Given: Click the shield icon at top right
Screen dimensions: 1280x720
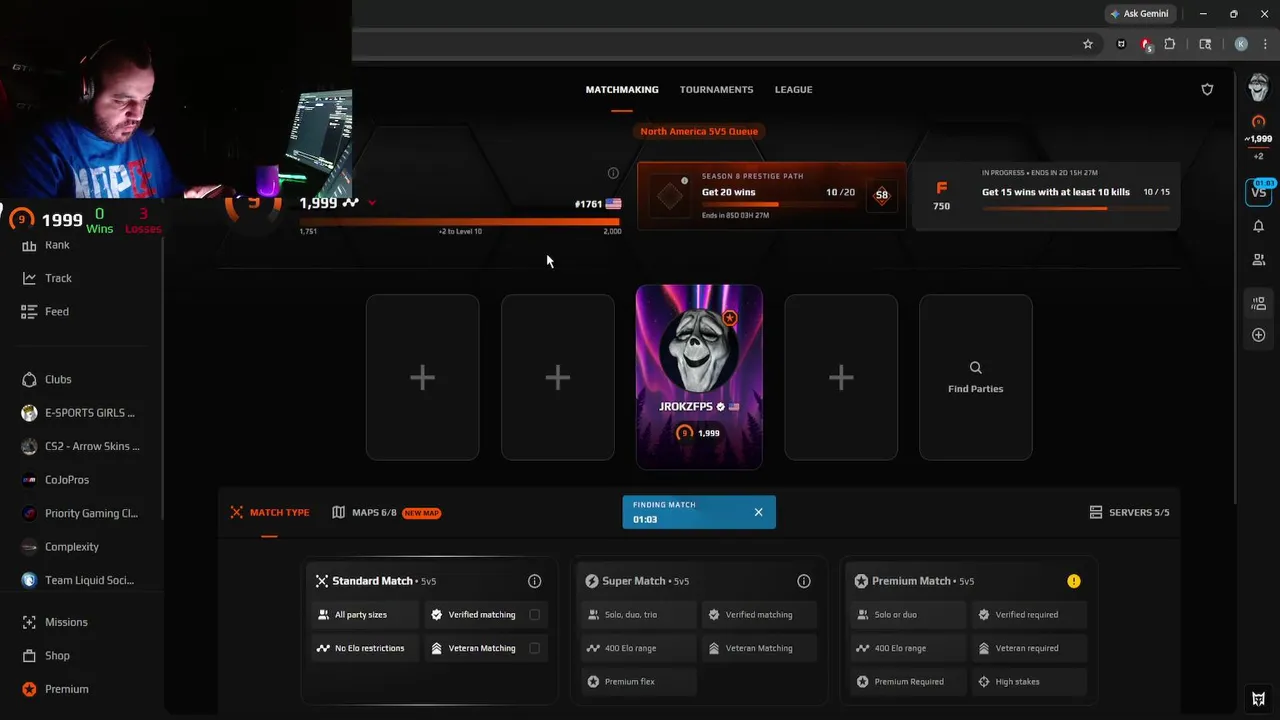Looking at the screenshot, I should coord(1207,89).
